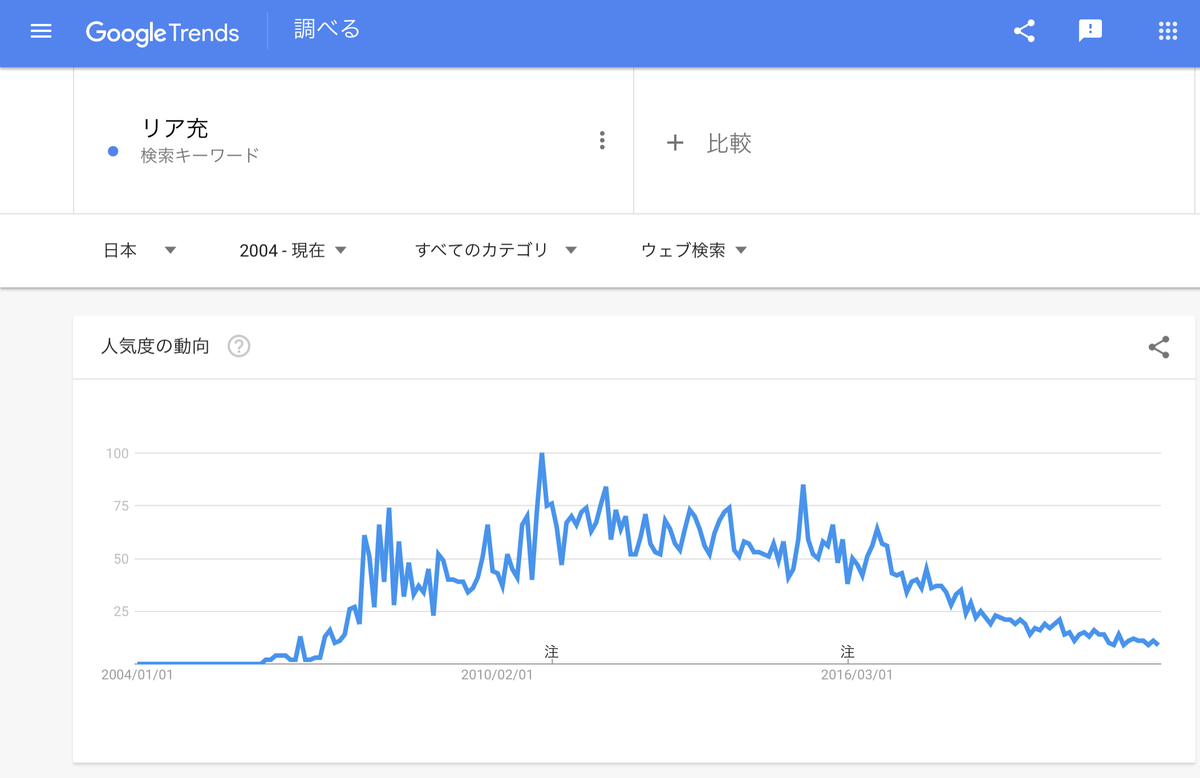The width and height of the screenshot is (1200, 778).
Task: Share the 人気度の動向 chart
Action: tap(1158, 347)
